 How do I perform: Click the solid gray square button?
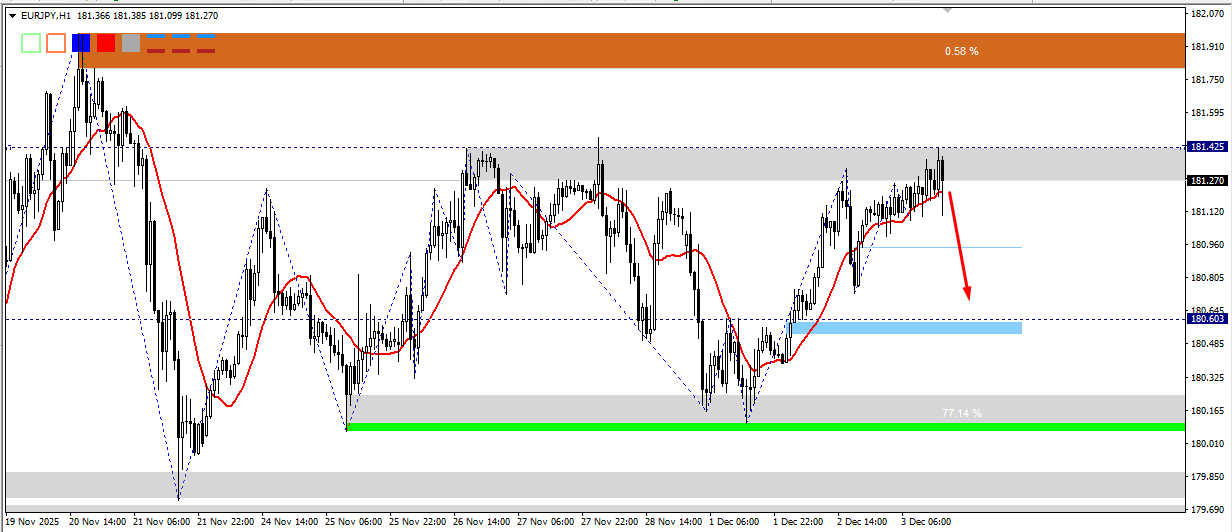coord(131,43)
